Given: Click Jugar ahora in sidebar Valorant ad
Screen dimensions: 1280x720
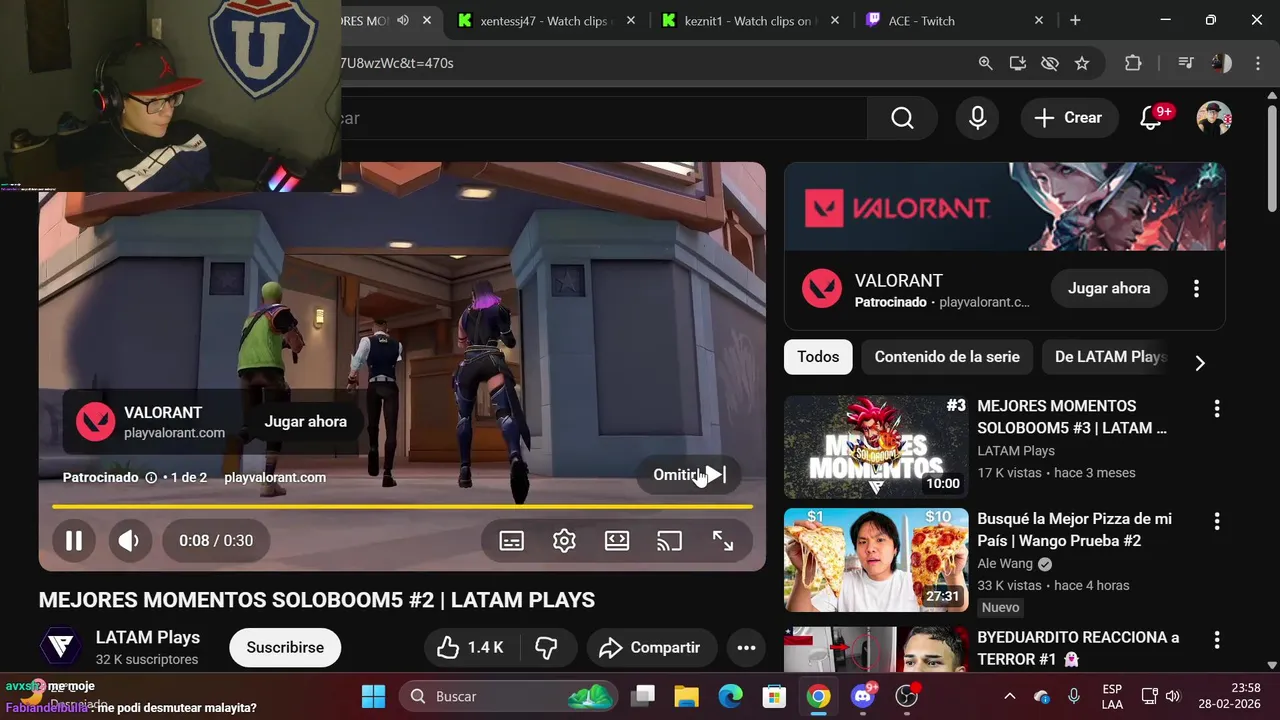Looking at the screenshot, I should pyautogui.click(x=1109, y=288).
